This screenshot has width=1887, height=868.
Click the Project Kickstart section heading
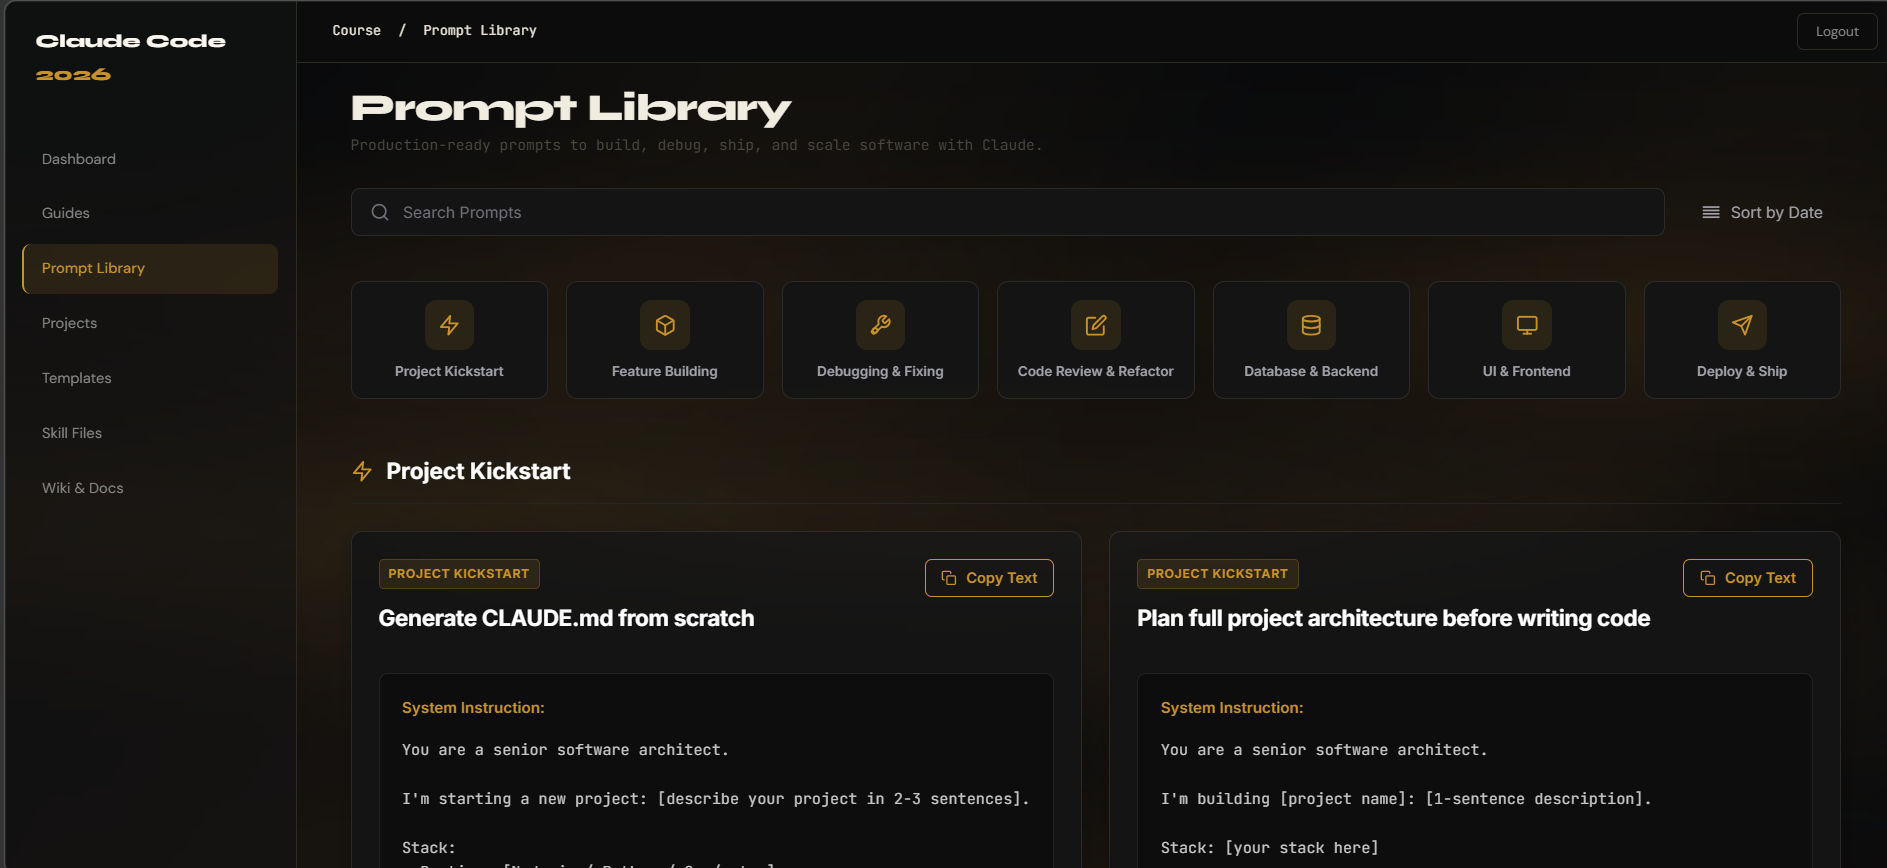478,471
